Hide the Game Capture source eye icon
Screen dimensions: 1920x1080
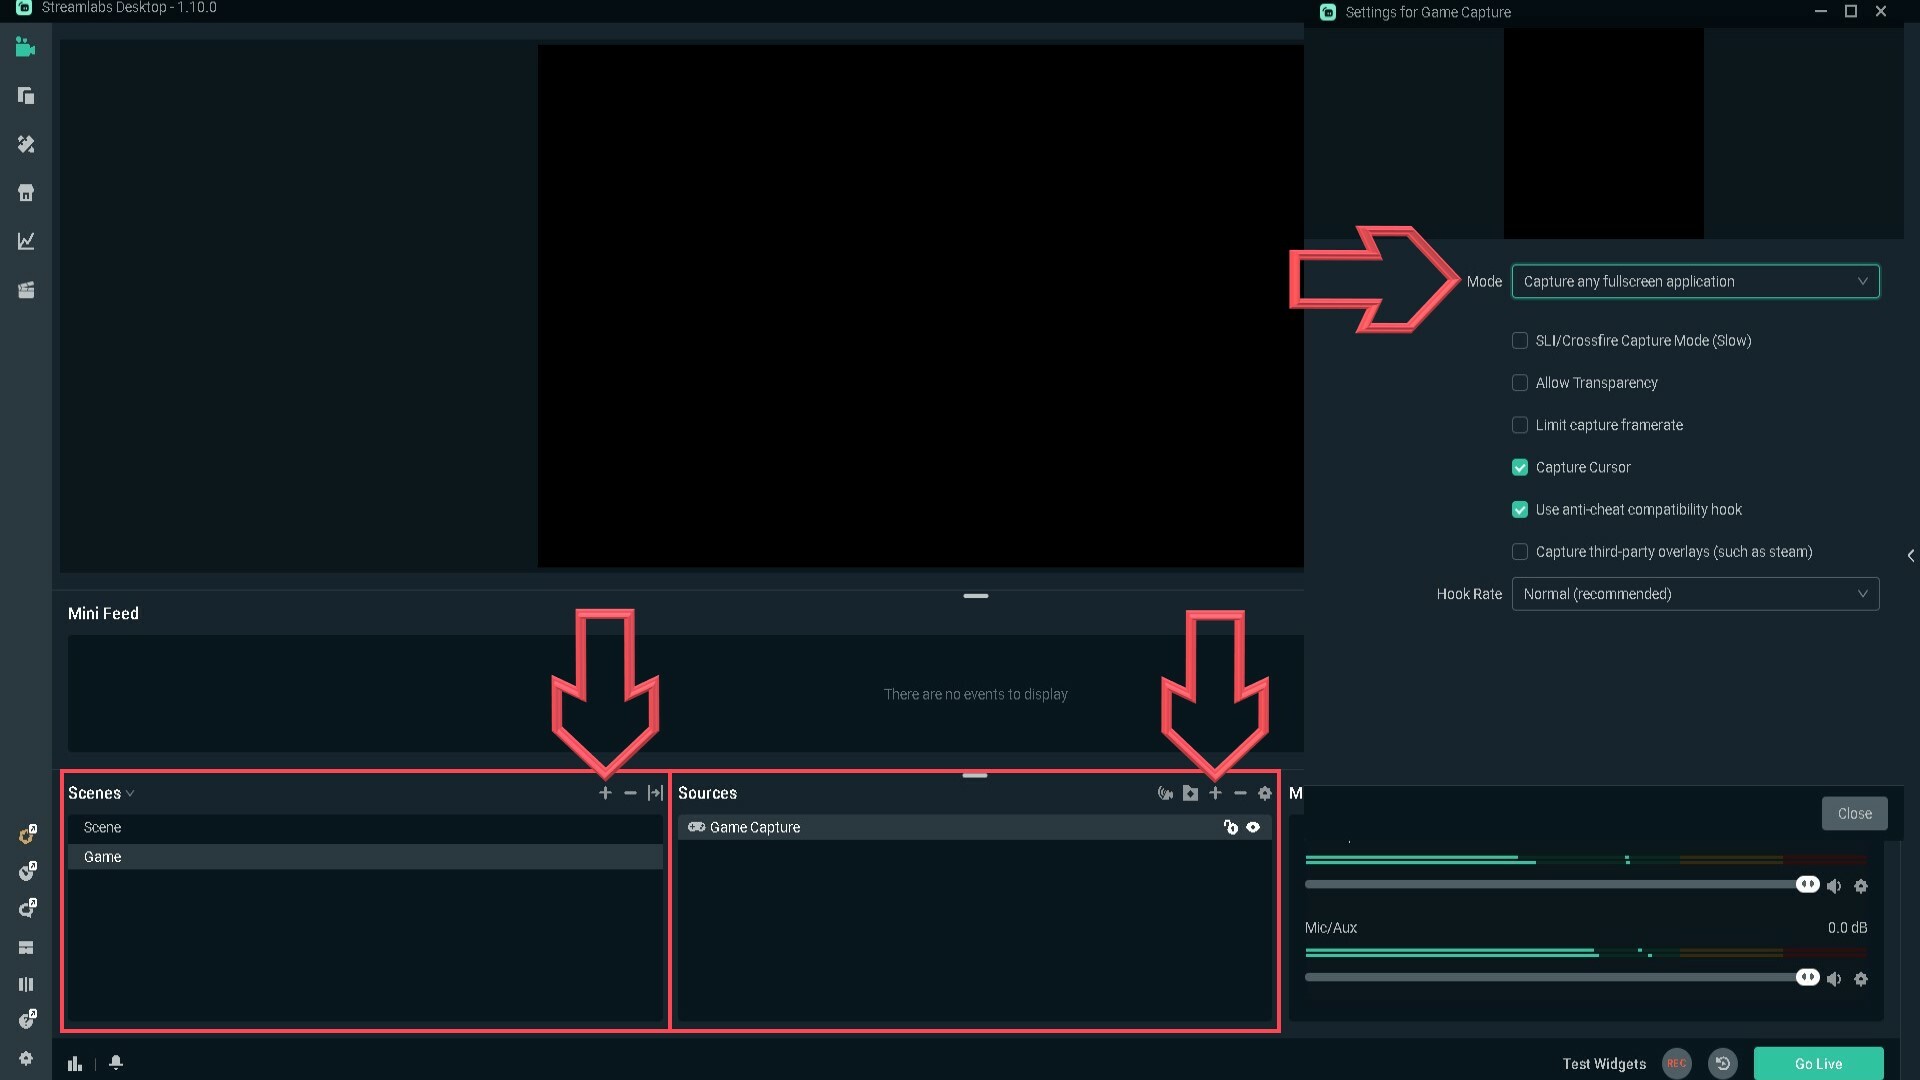[x=1253, y=827]
